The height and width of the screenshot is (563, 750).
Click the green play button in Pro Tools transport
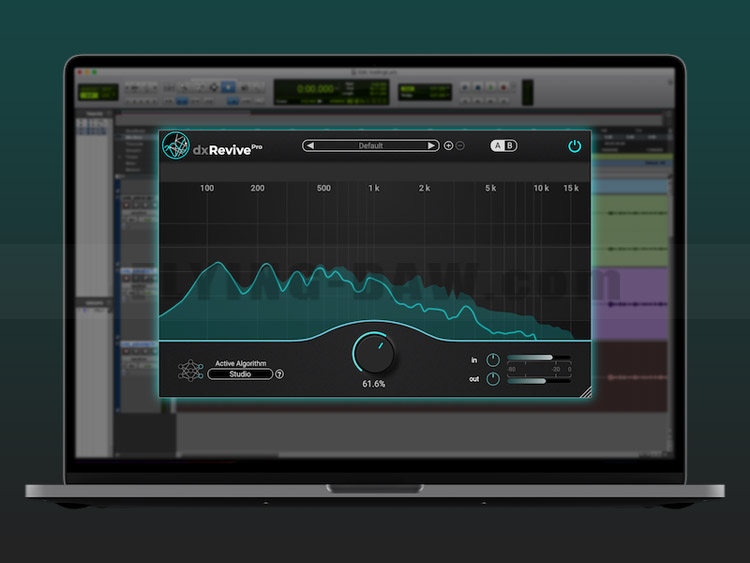[x=490, y=88]
